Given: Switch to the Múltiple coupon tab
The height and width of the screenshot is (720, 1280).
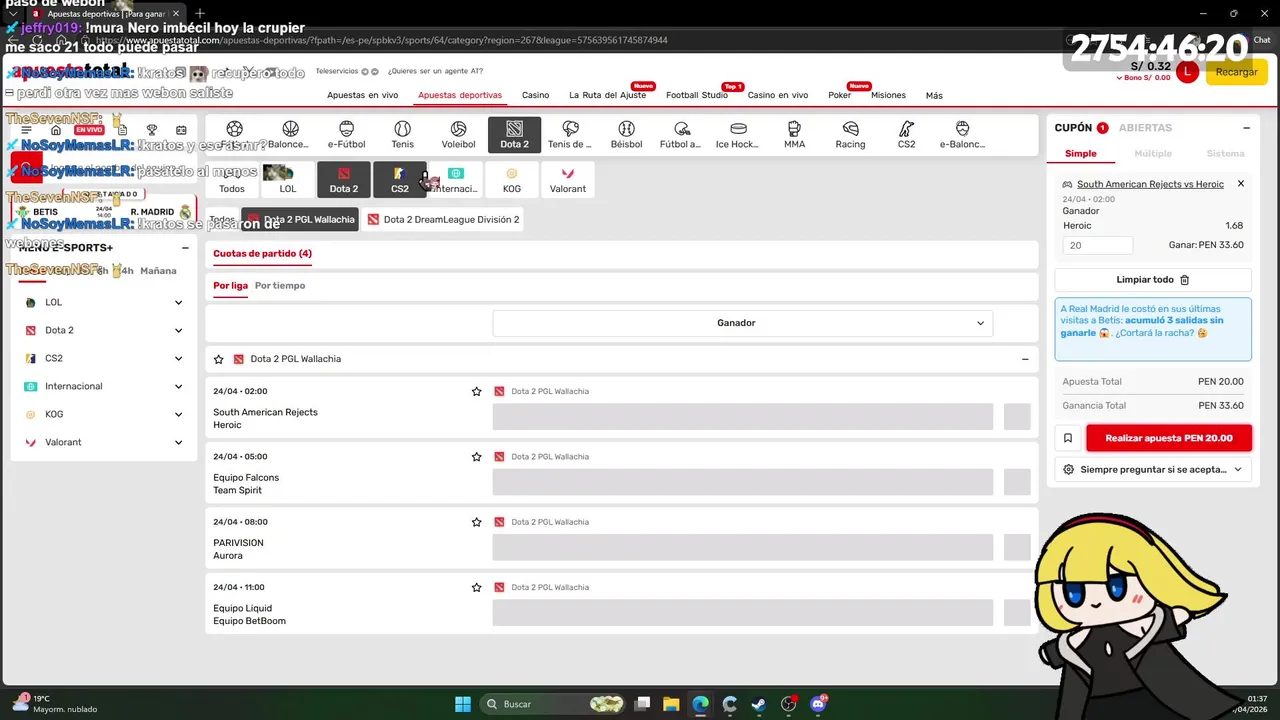Looking at the screenshot, I should [x=1153, y=154].
